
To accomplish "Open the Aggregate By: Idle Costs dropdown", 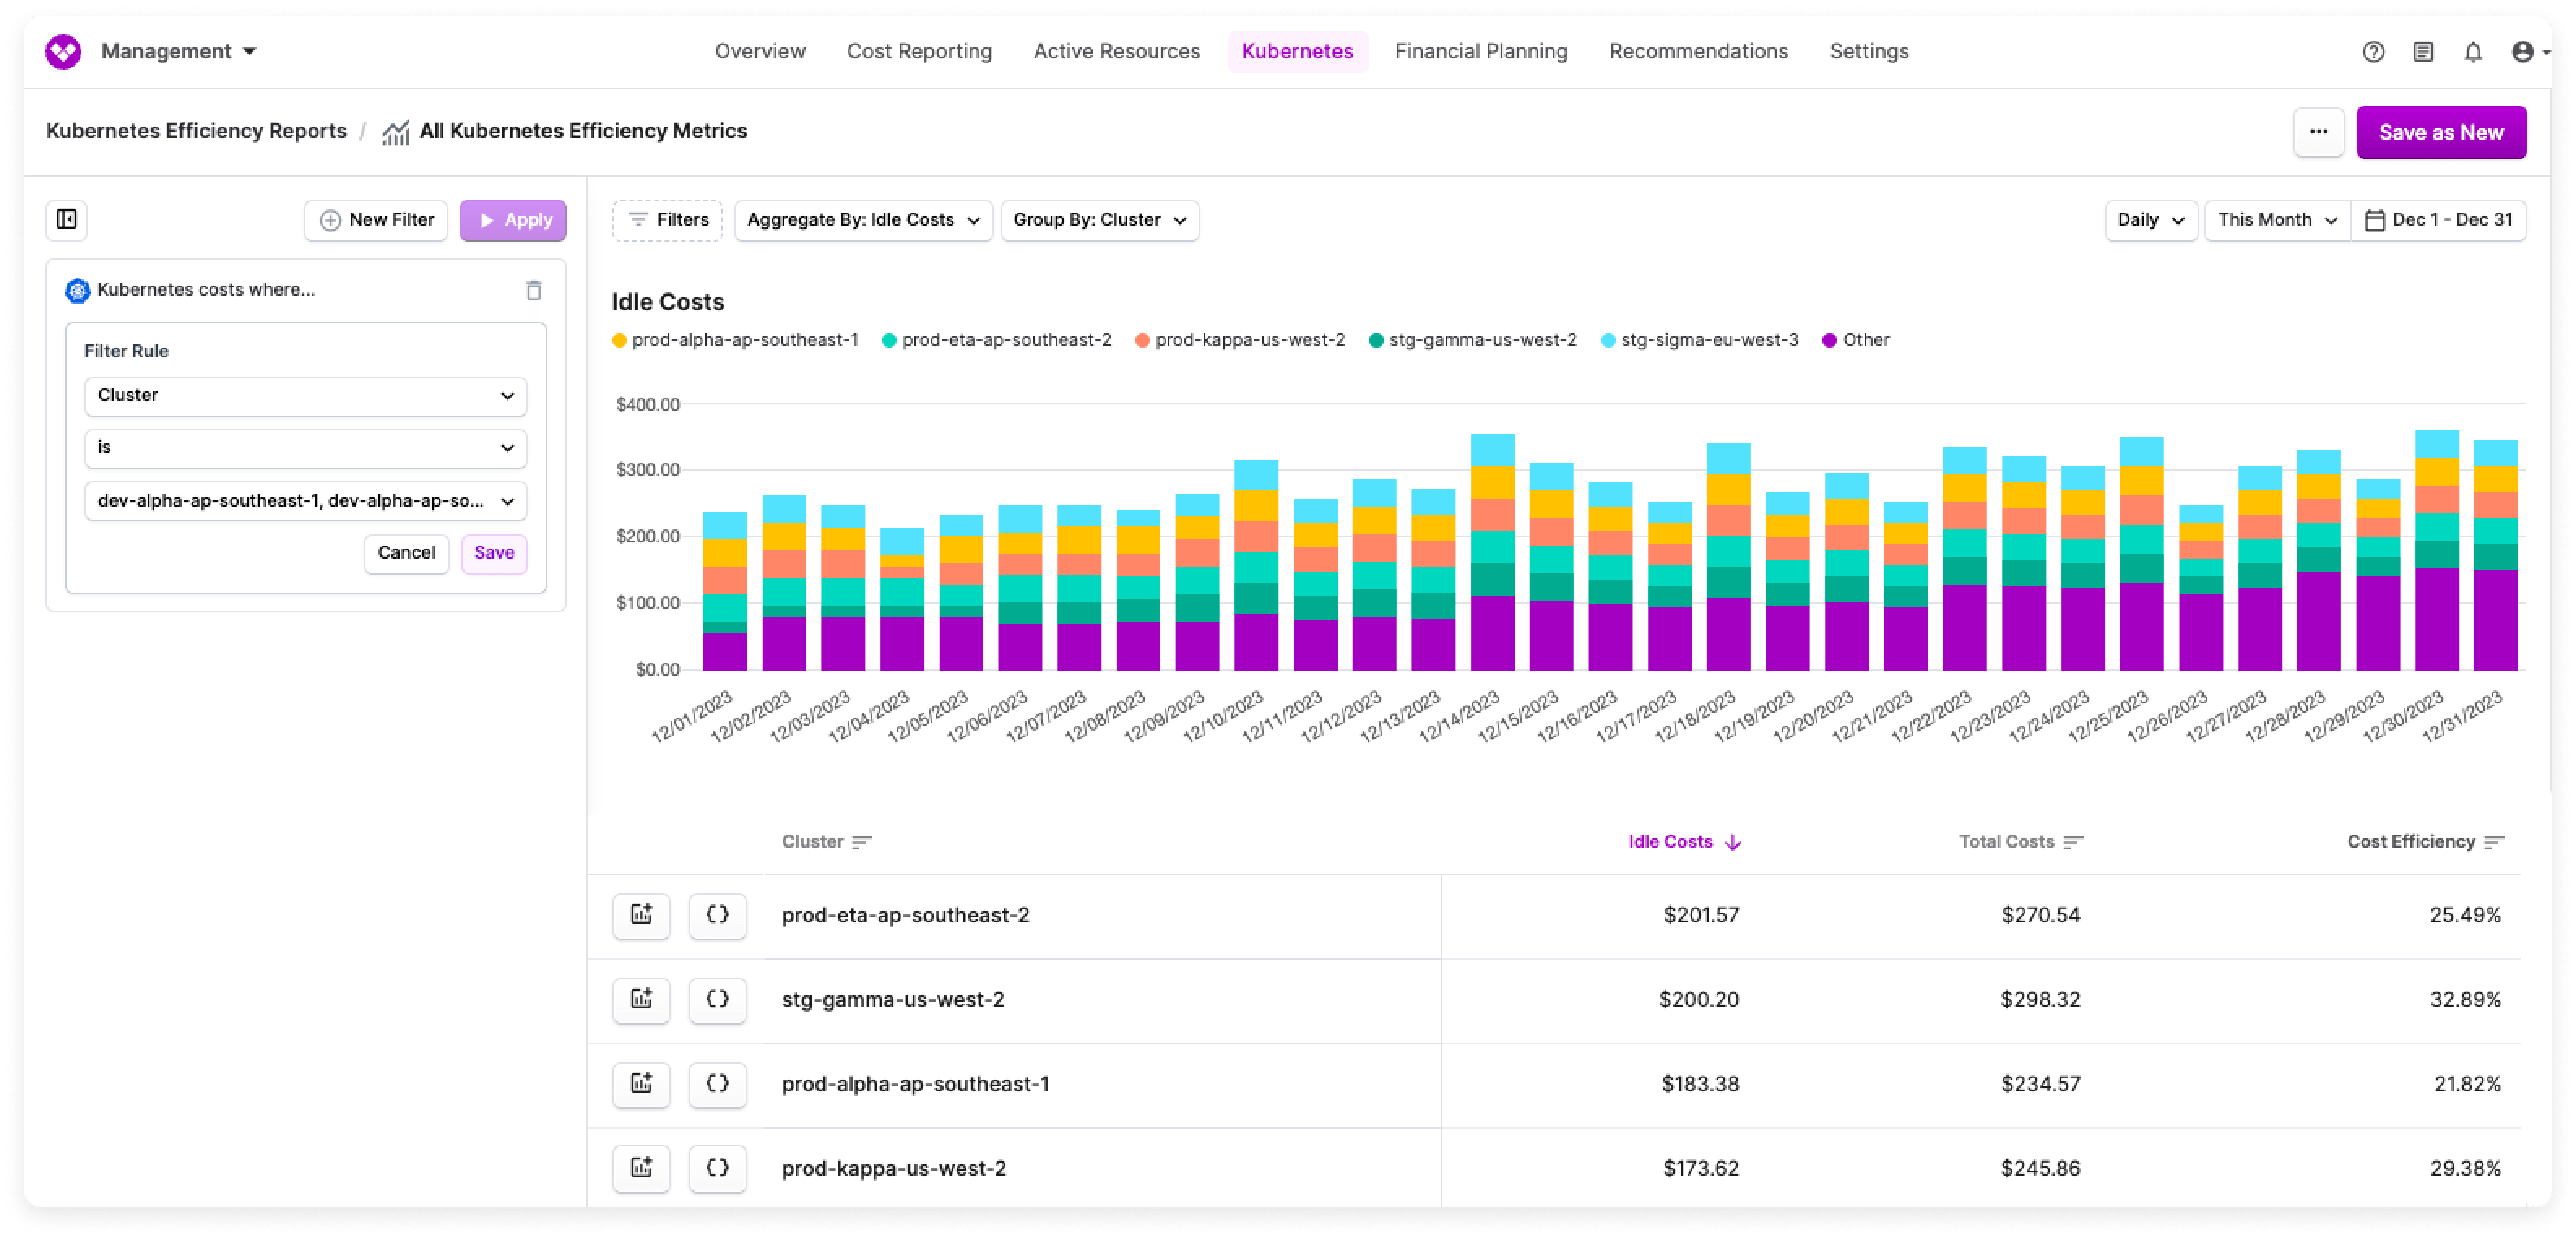I will click(862, 220).
